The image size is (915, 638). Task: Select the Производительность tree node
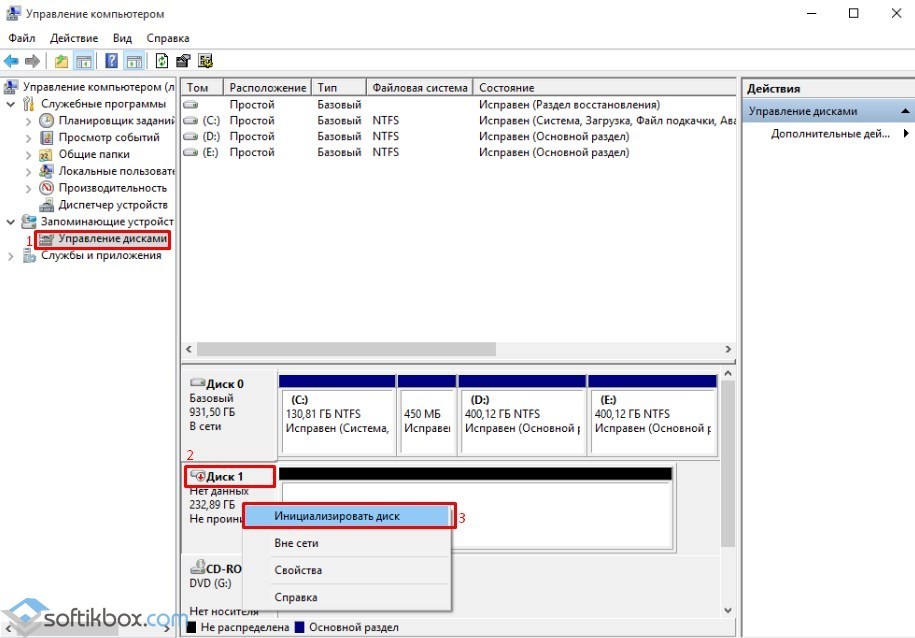click(112, 188)
